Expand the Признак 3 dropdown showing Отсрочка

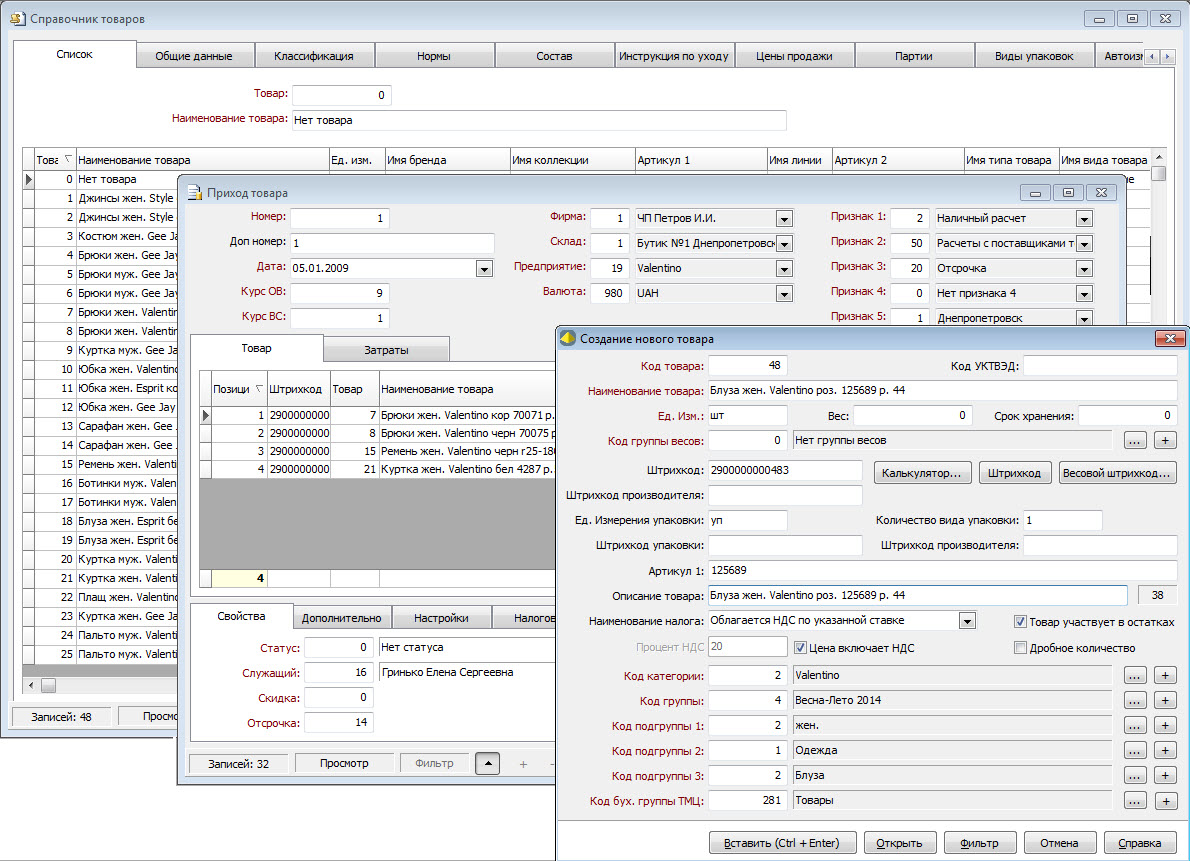click(x=1085, y=269)
